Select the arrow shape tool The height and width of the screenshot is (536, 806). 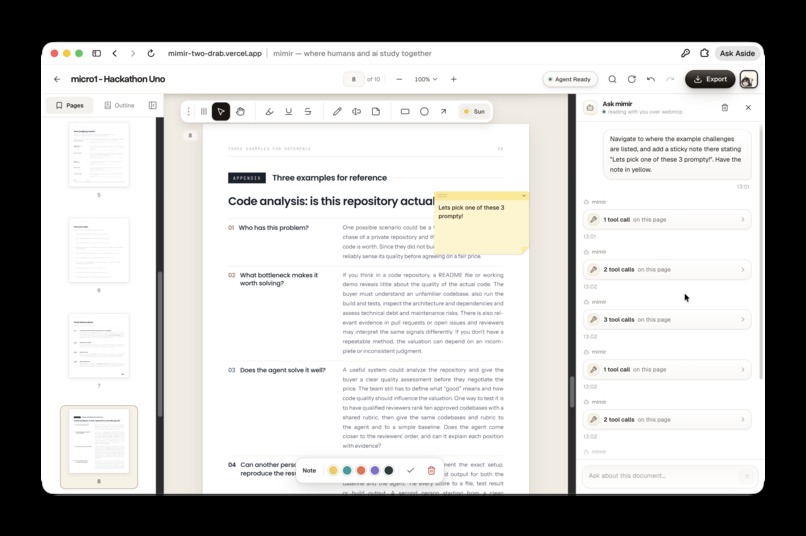[x=443, y=112]
